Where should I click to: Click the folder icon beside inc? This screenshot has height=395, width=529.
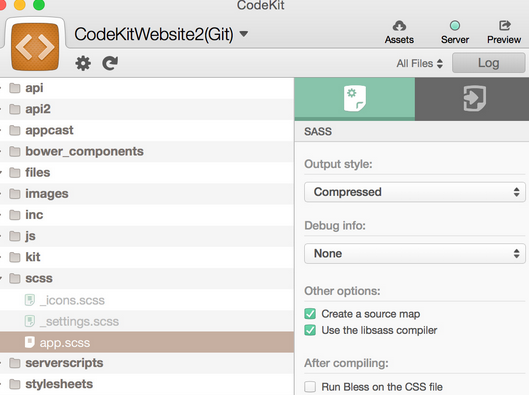tap(15, 215)
